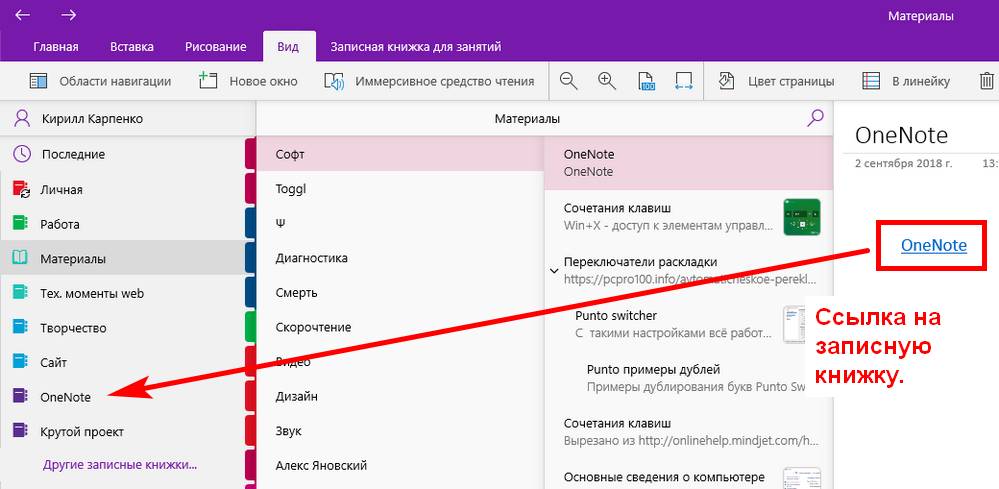
Task: Select the Скорочтение section
Action: 399,327
